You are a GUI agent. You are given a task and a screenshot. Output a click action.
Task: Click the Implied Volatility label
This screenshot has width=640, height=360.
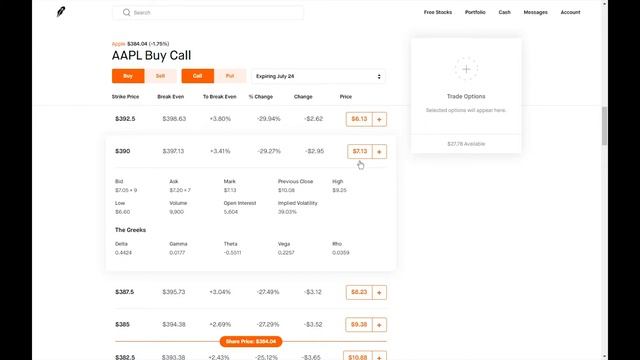click(x=298, y=203)
